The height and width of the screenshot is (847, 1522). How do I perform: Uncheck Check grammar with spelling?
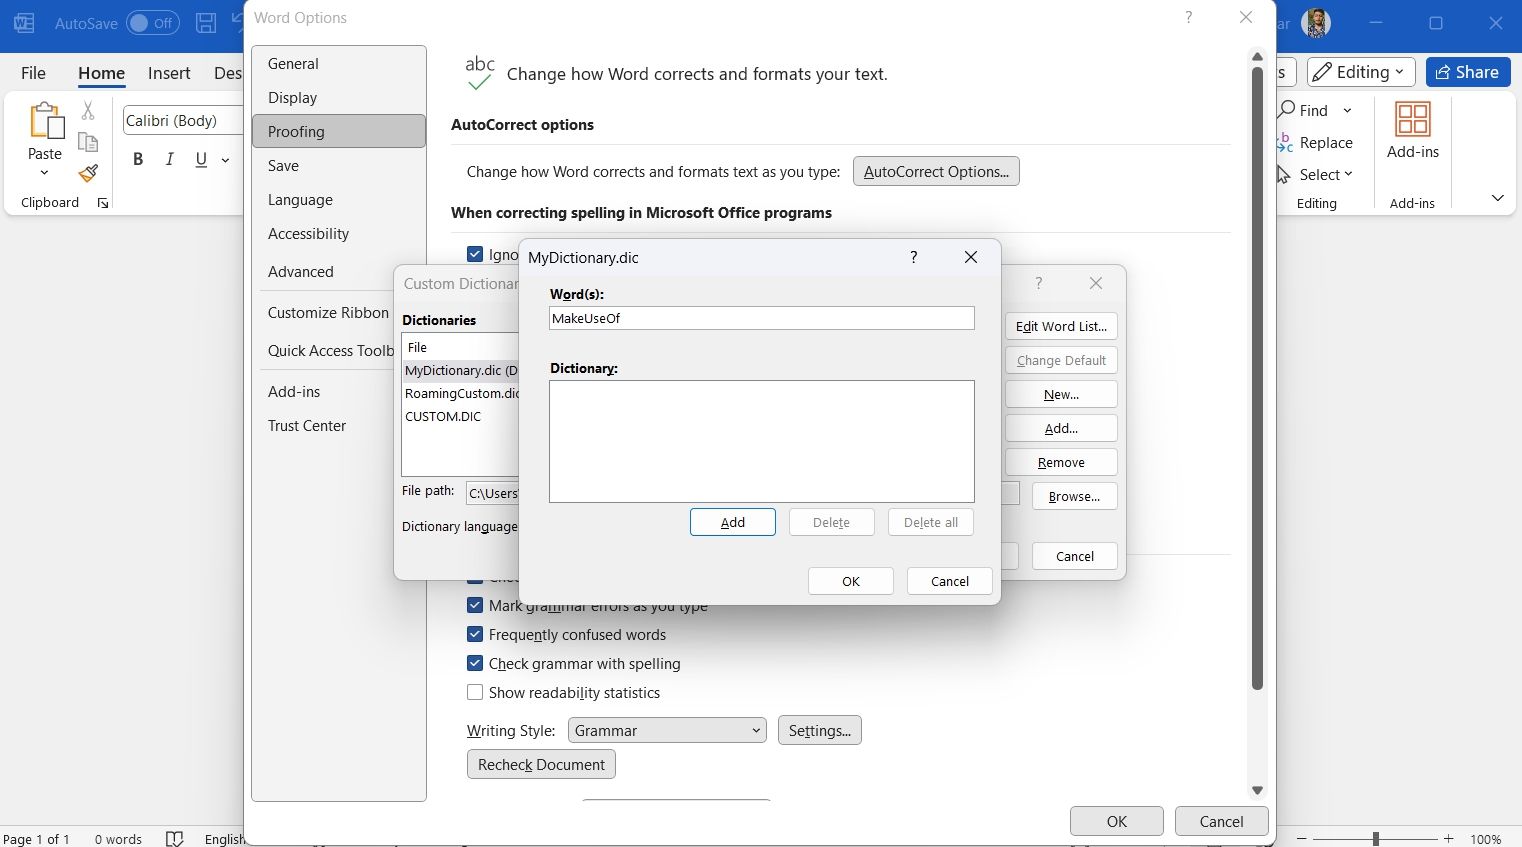pyautogui.click(x=475, y=663)
